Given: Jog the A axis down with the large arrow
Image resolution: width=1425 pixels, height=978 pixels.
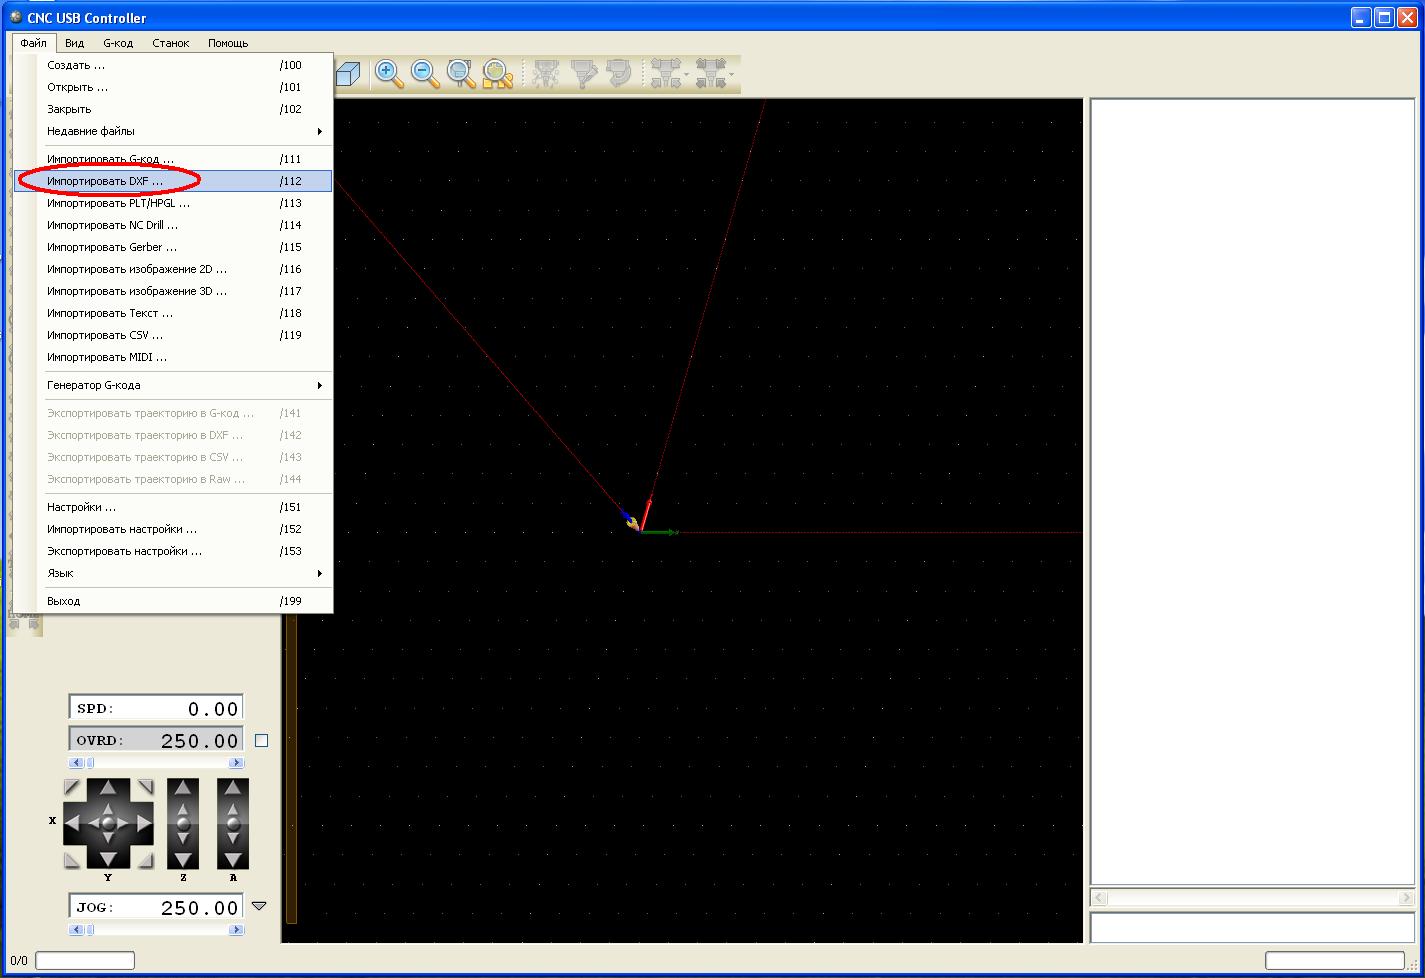Looking at the screenshot, I should pos(233,860).
